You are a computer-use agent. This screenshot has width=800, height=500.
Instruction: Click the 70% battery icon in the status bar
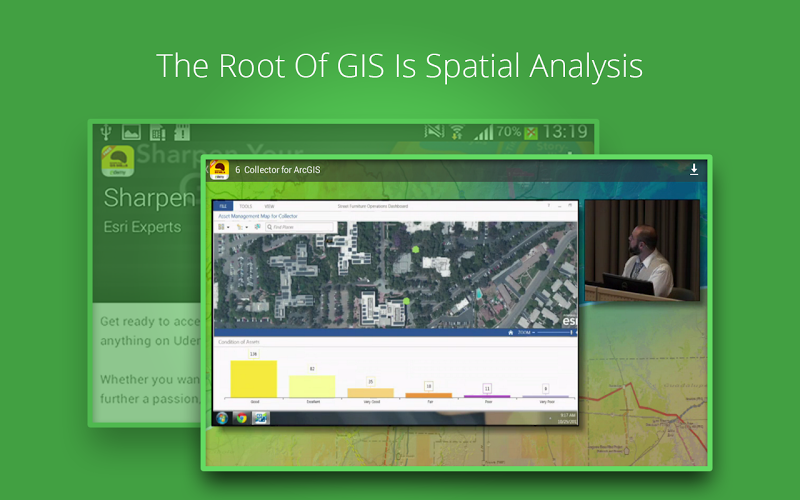pyautogui.click(x=531, y=133)
